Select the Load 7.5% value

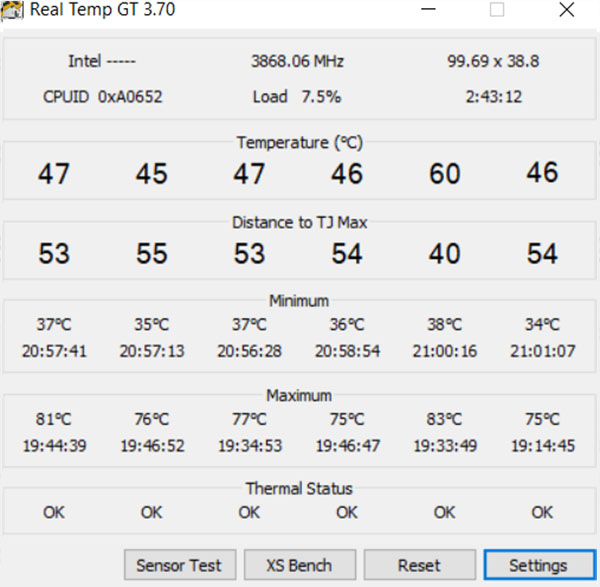[297, 97]
